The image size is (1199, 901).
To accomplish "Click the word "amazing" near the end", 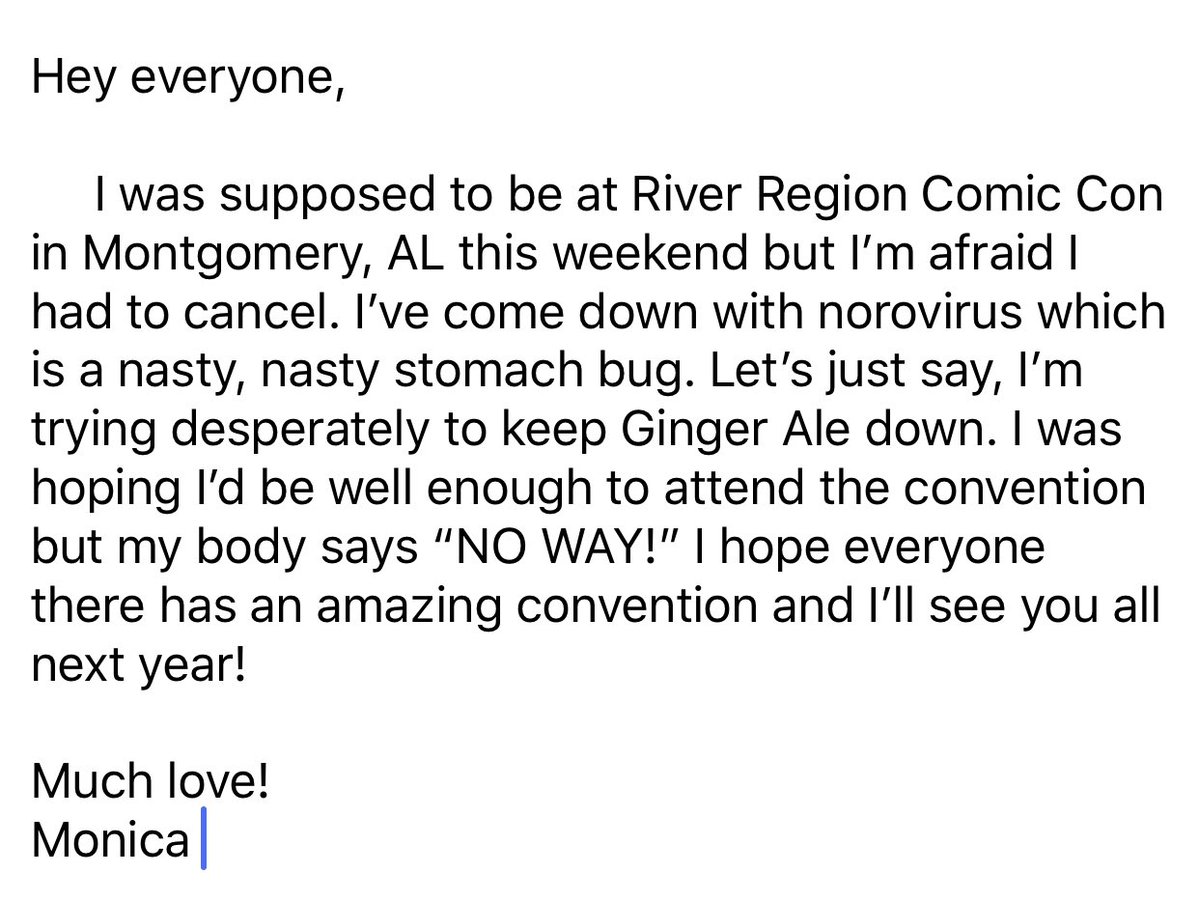I will click(x=408, y=607).
